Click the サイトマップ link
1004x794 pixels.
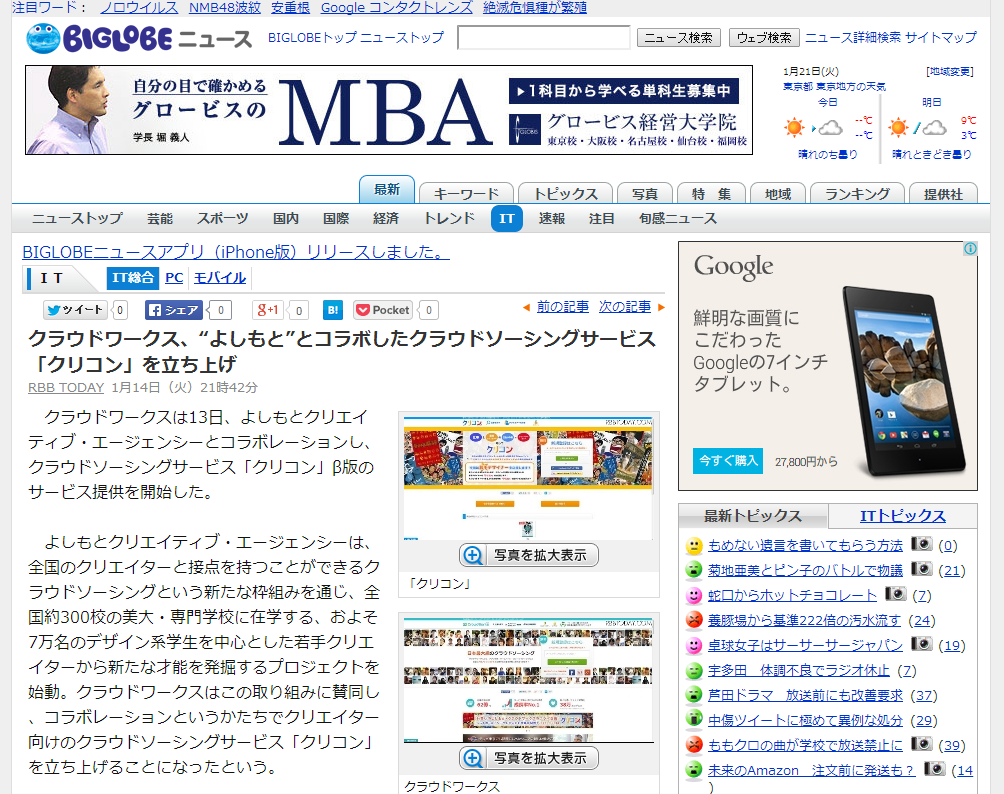tap(941, 37)
